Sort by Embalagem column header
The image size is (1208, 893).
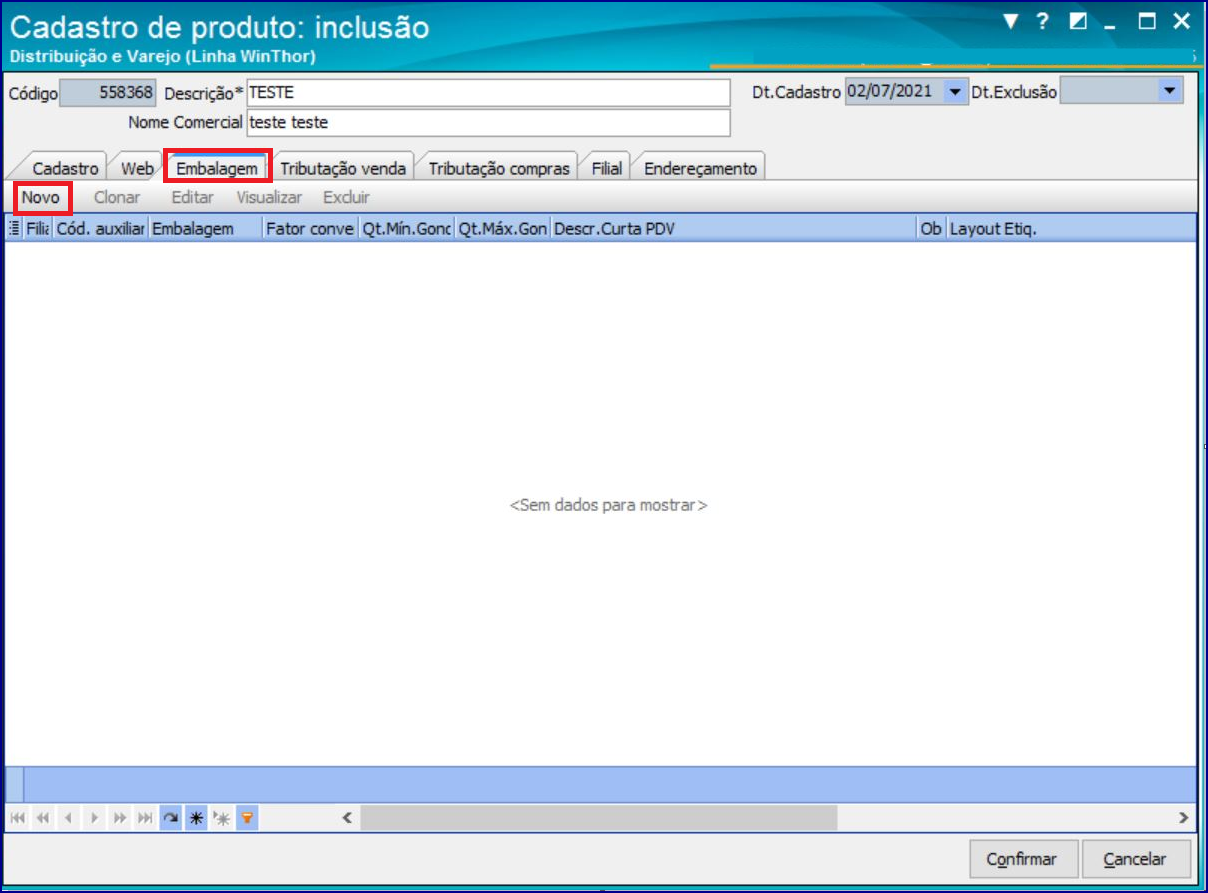tap(206, 229)
